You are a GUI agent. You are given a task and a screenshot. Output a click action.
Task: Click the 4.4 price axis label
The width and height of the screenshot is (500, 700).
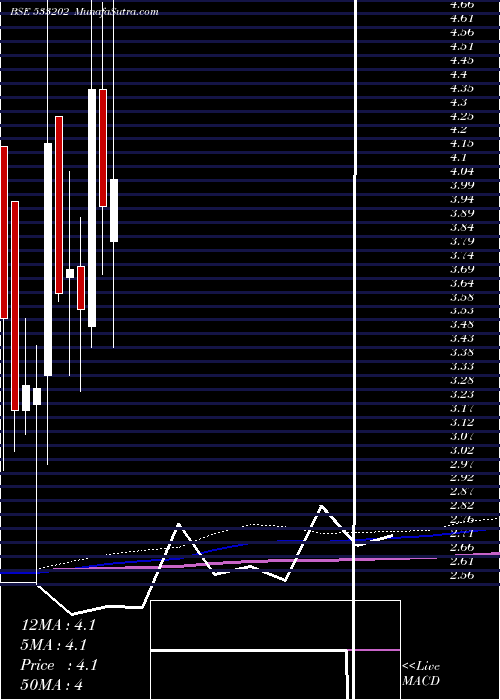point(458,74)
